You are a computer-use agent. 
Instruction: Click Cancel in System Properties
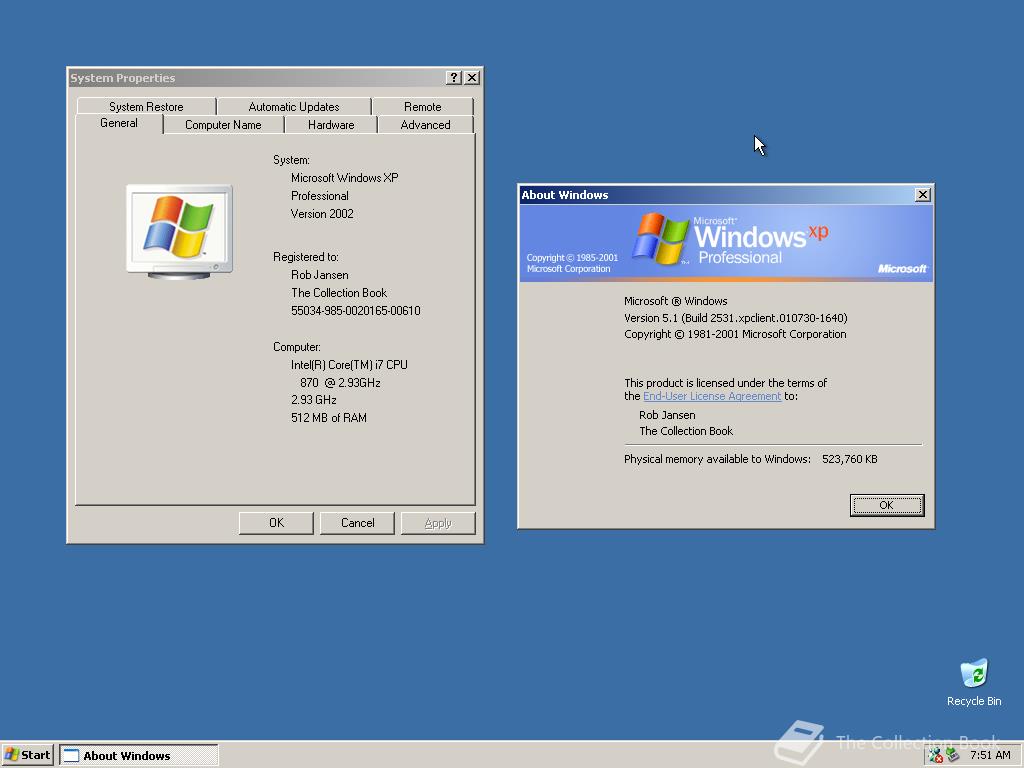[x=357, y=523]
